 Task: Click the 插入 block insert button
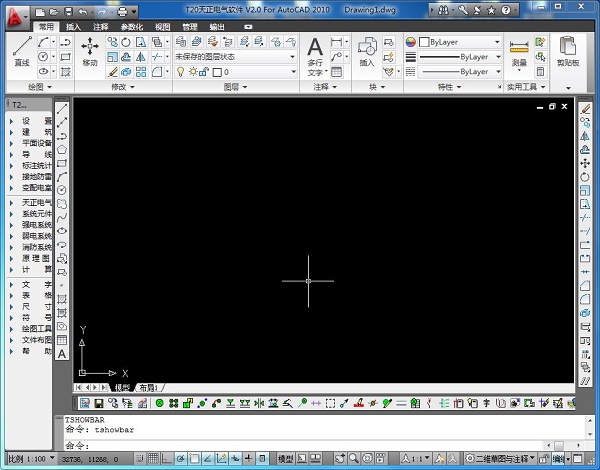coord(367,51)
